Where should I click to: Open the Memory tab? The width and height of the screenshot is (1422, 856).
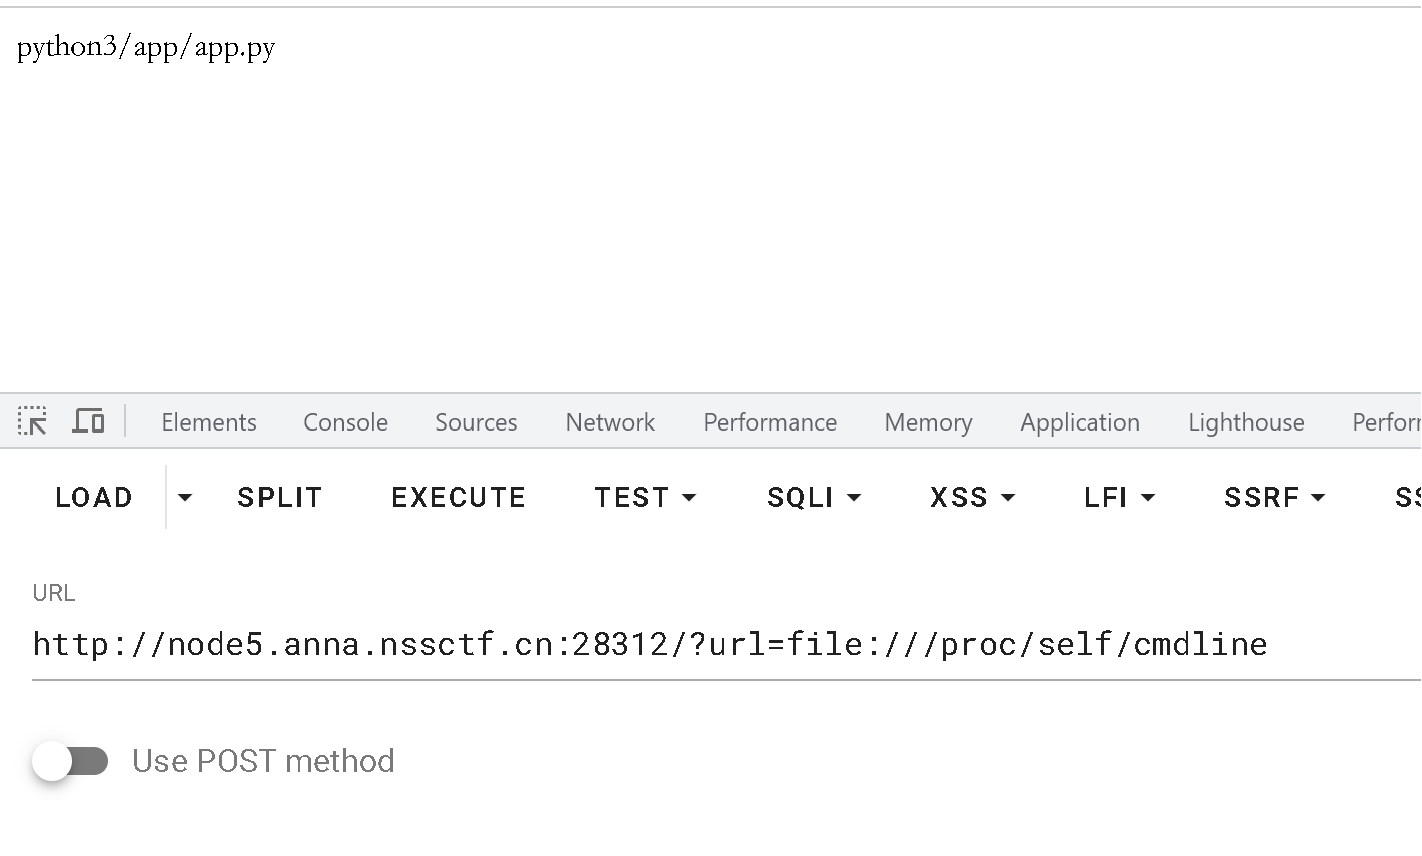tap(928, 422)
